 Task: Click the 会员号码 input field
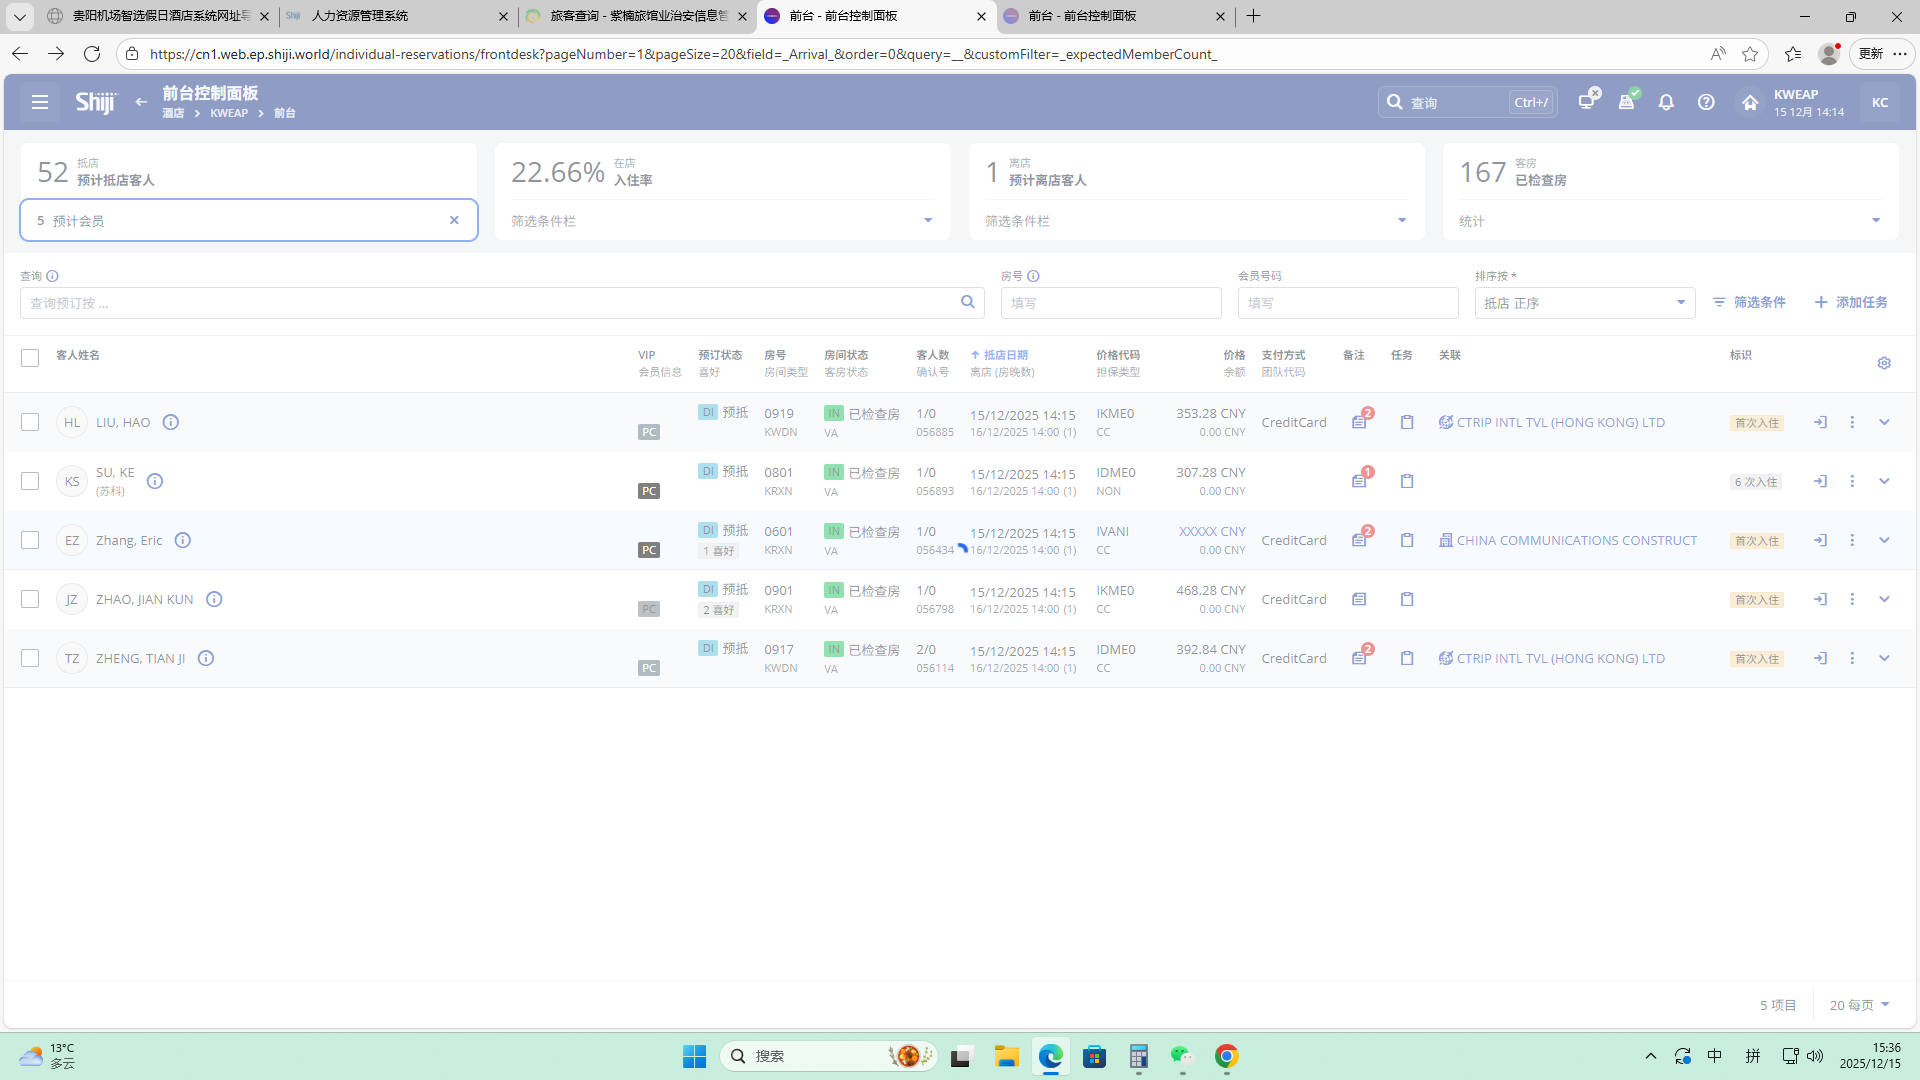coord(1347,303)
